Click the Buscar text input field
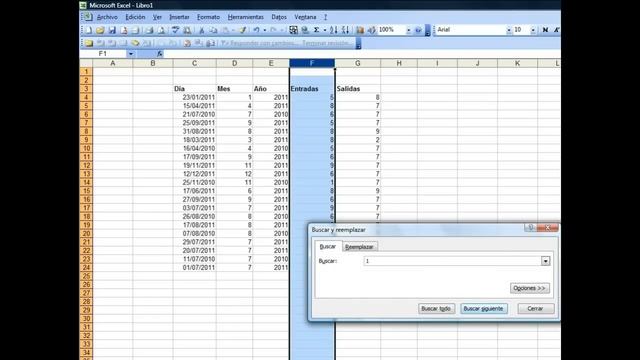640x360 pixels. click(x=453, y=261)
